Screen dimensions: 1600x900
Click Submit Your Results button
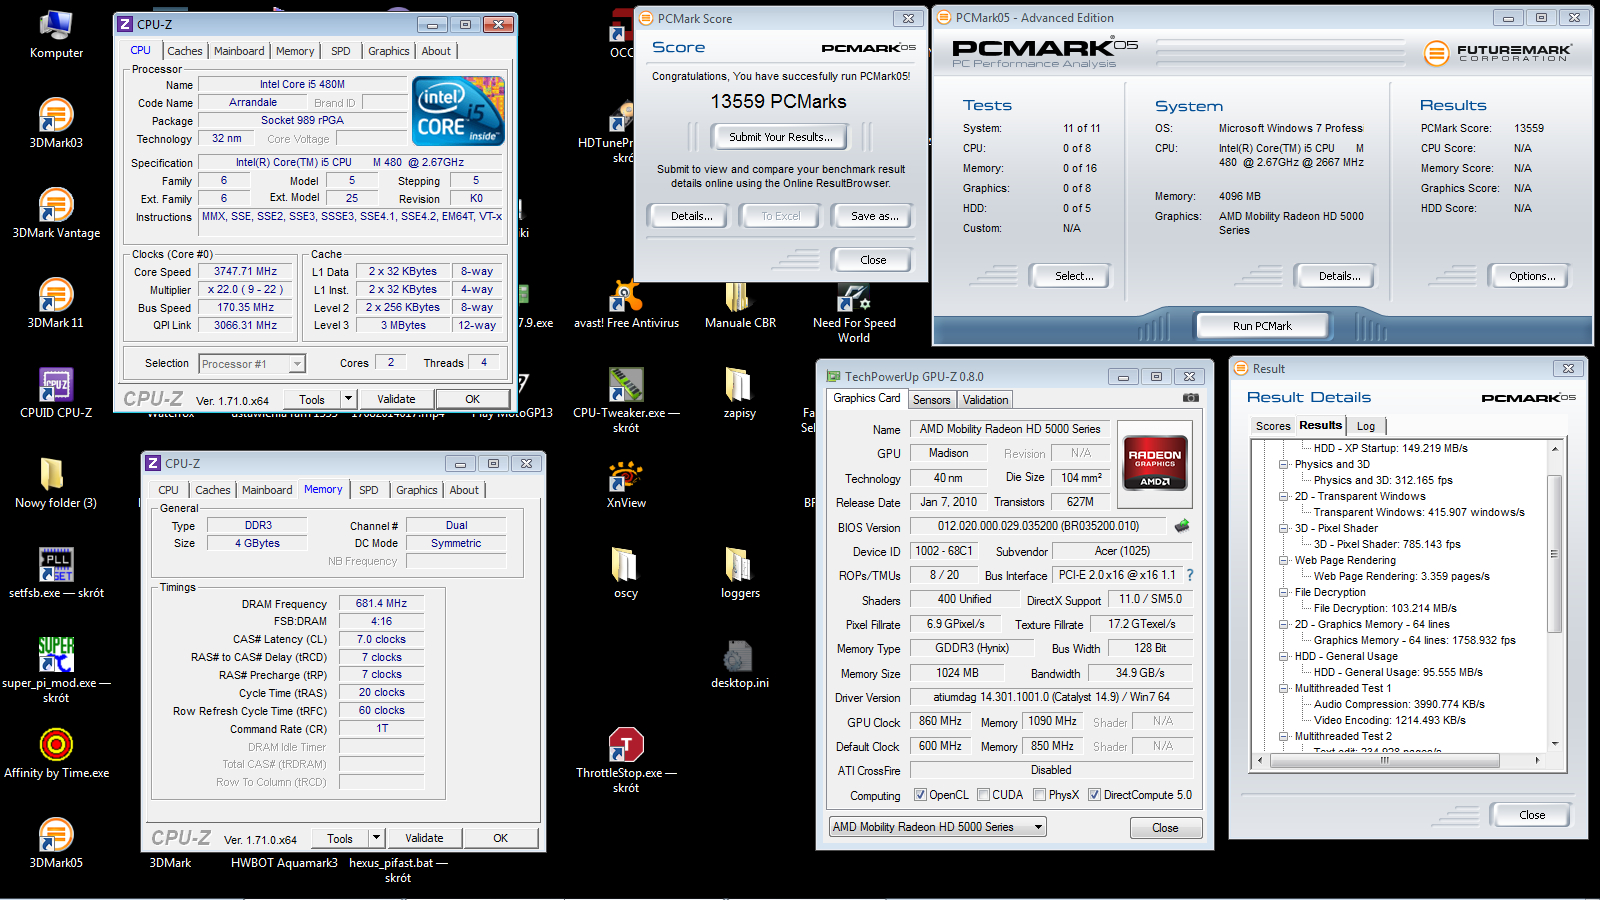780,137
